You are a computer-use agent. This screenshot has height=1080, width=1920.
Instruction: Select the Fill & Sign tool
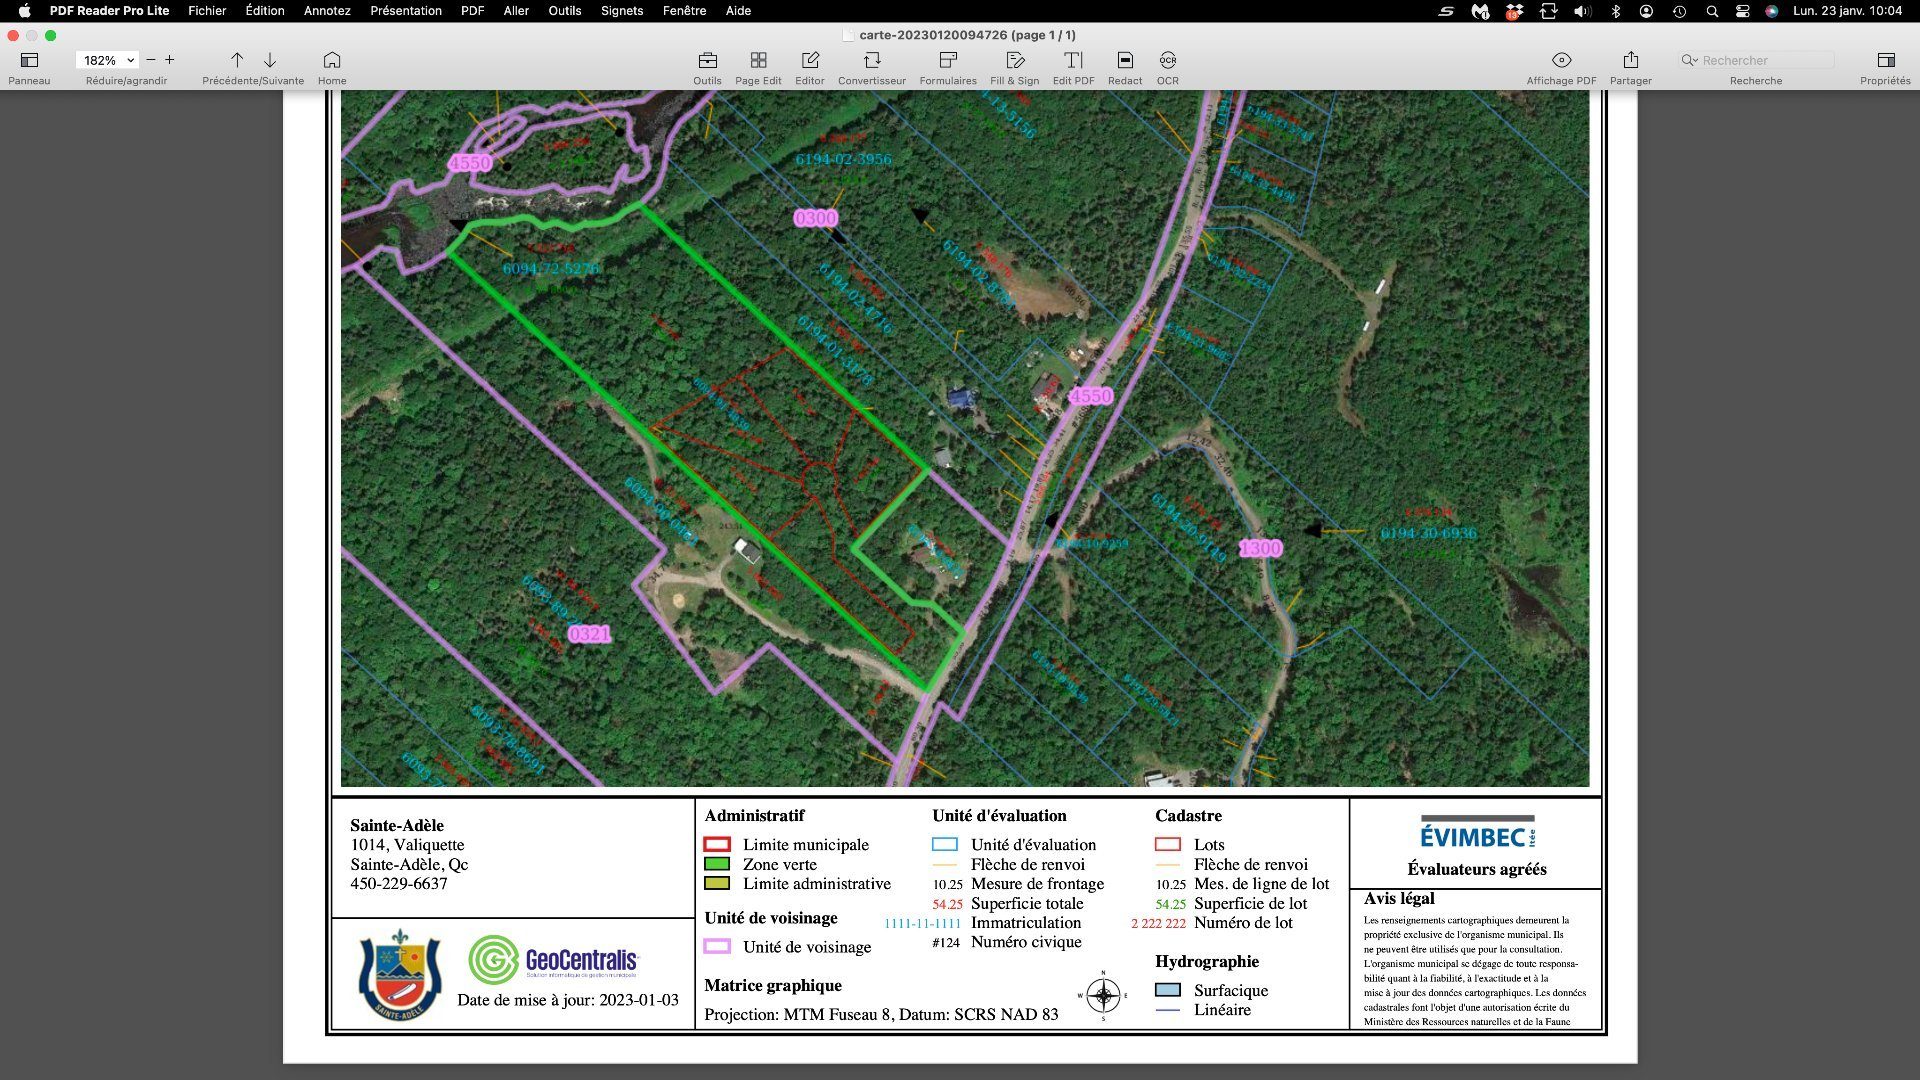click(x=1015, y=60)
